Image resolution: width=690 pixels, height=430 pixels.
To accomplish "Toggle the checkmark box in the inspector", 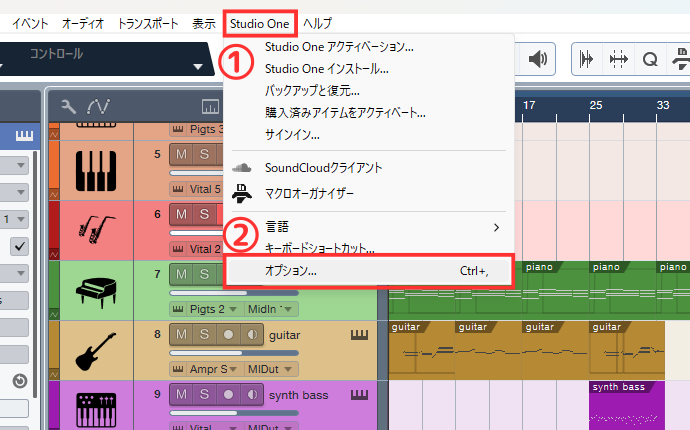I will pos(19,246).
